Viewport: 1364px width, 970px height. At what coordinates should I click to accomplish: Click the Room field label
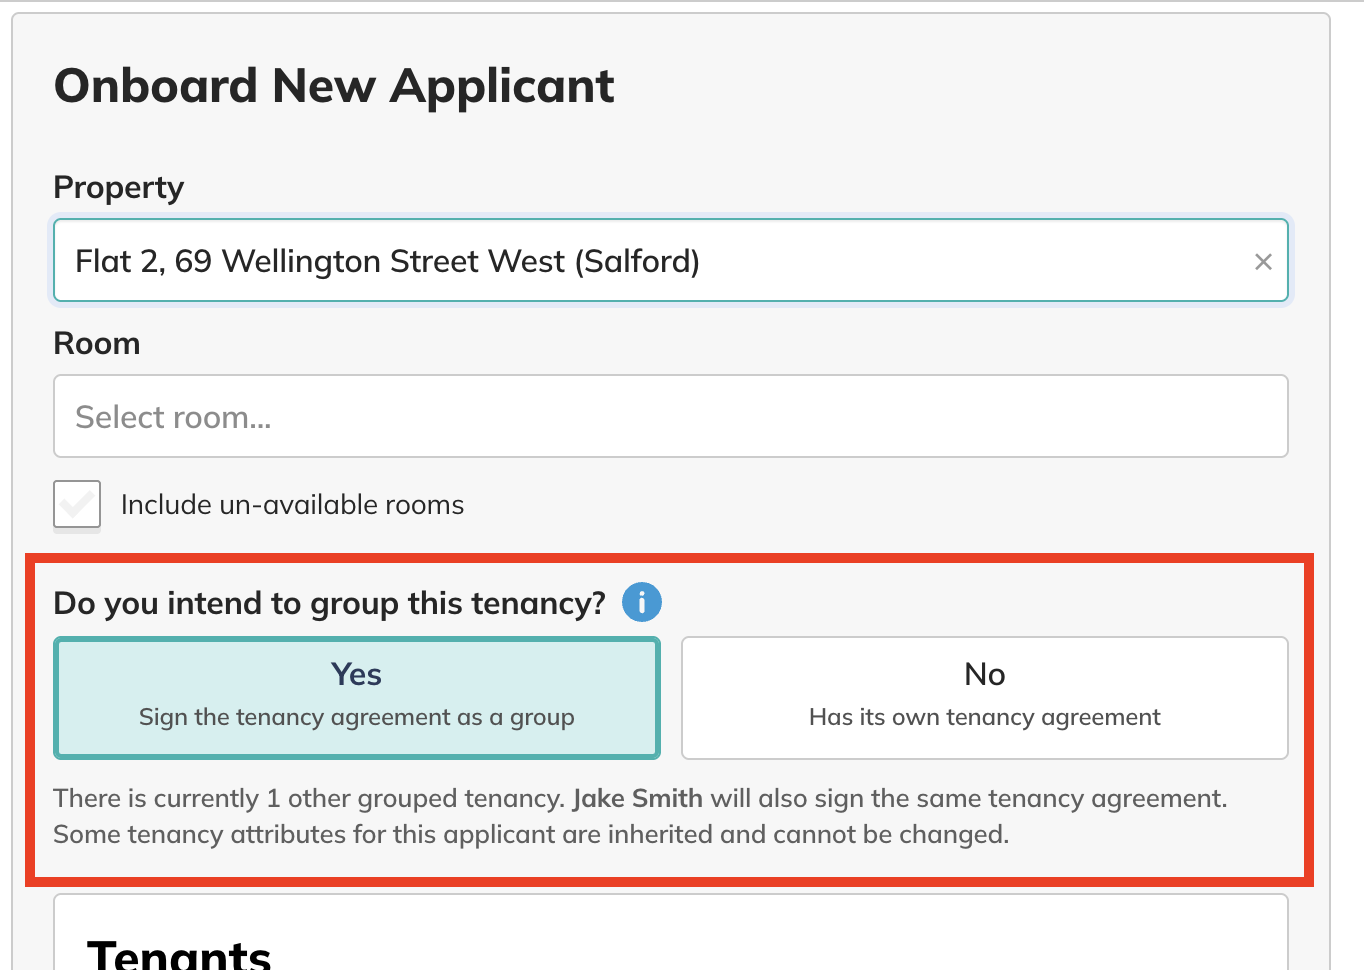tap(97, 343)
